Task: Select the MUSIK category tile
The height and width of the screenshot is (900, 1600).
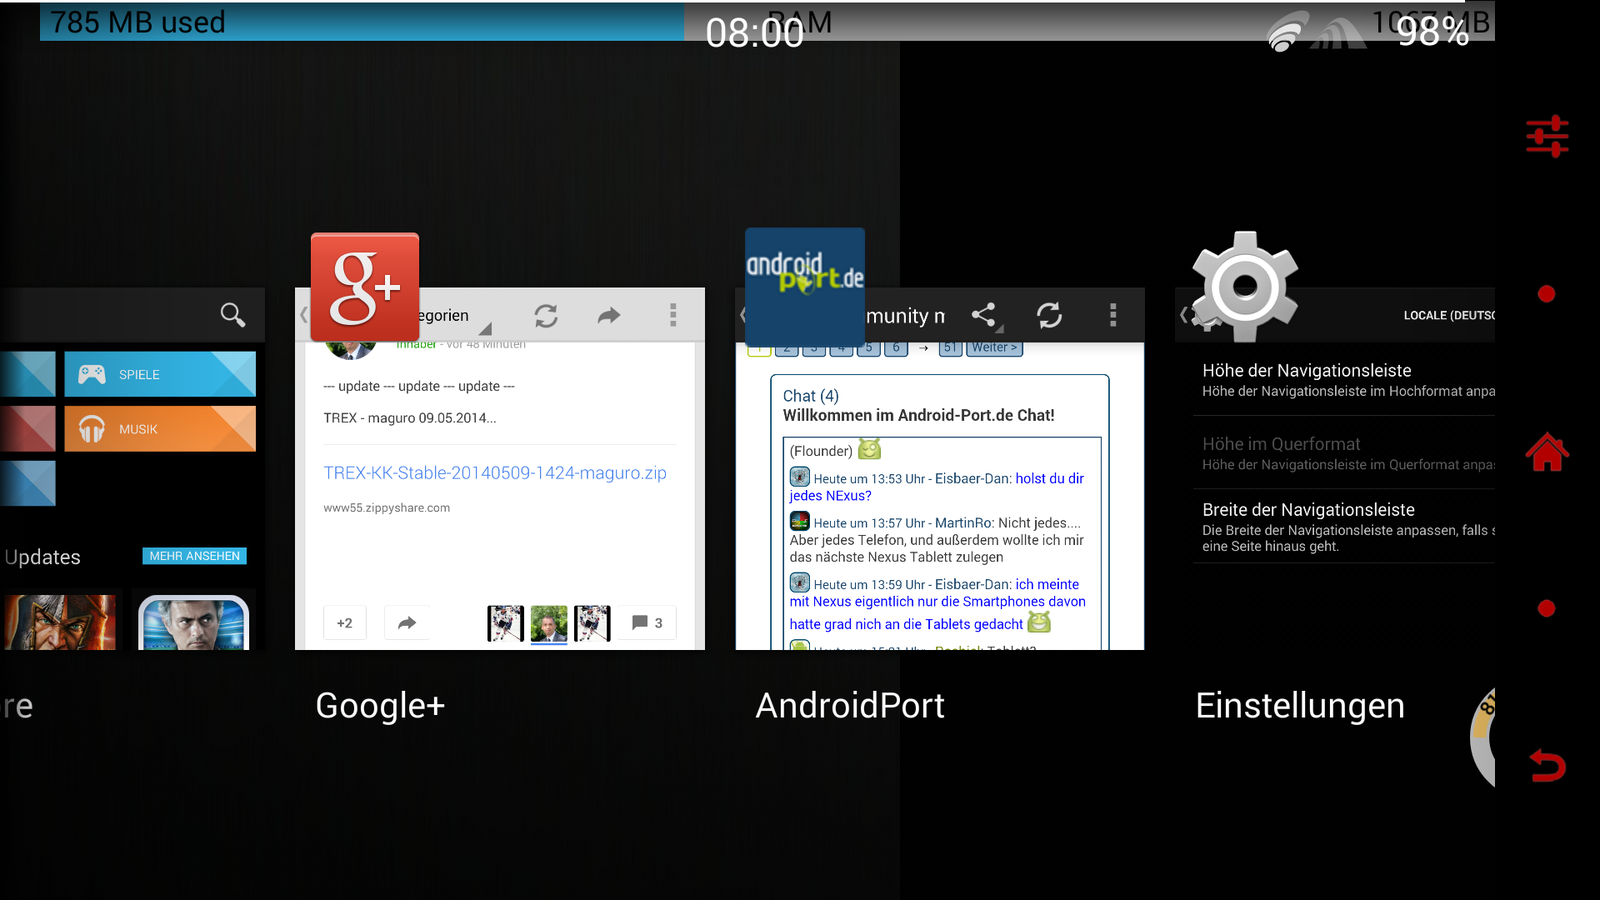Action: (160, 429)
